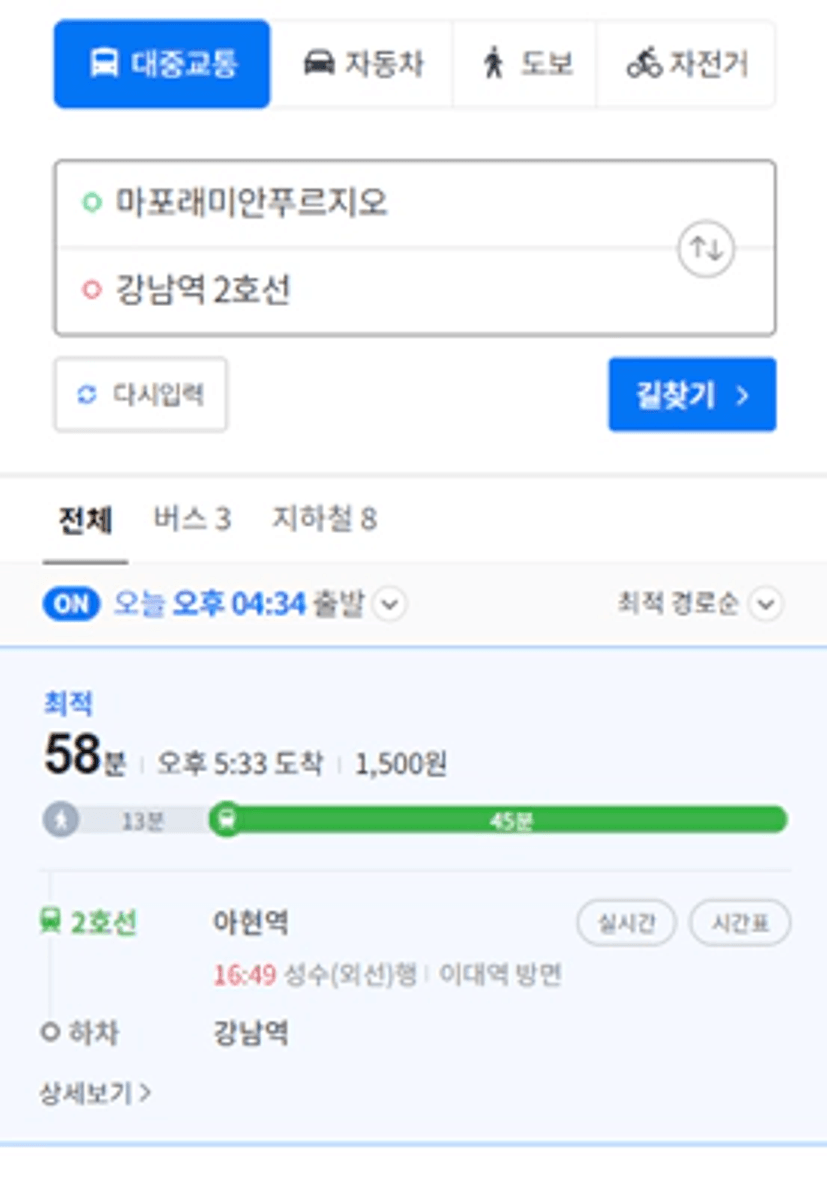827x1185 pixels.
Task: Click the 다시입력 refresh icon
Action: [87, 395]
